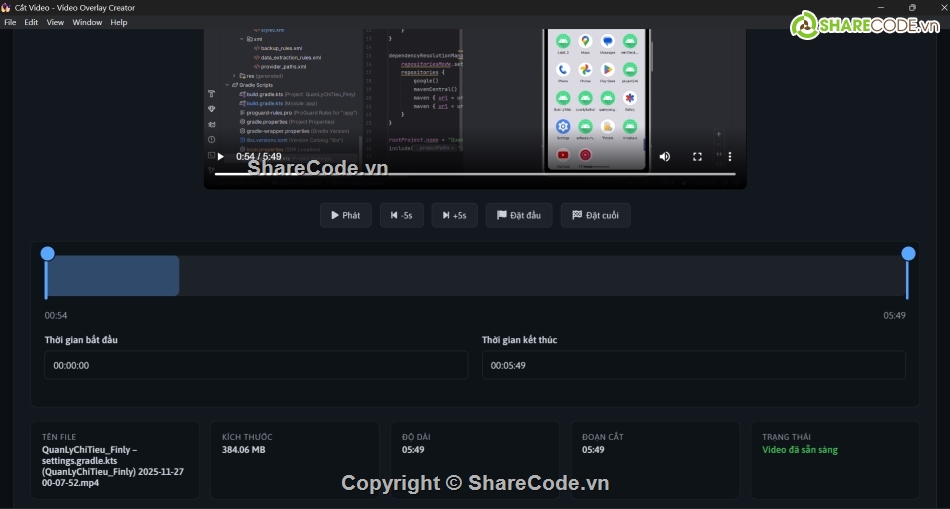Open the Help menu
Image resolution: width=950 pixels, height=509 pixels.
click(119, 22)
